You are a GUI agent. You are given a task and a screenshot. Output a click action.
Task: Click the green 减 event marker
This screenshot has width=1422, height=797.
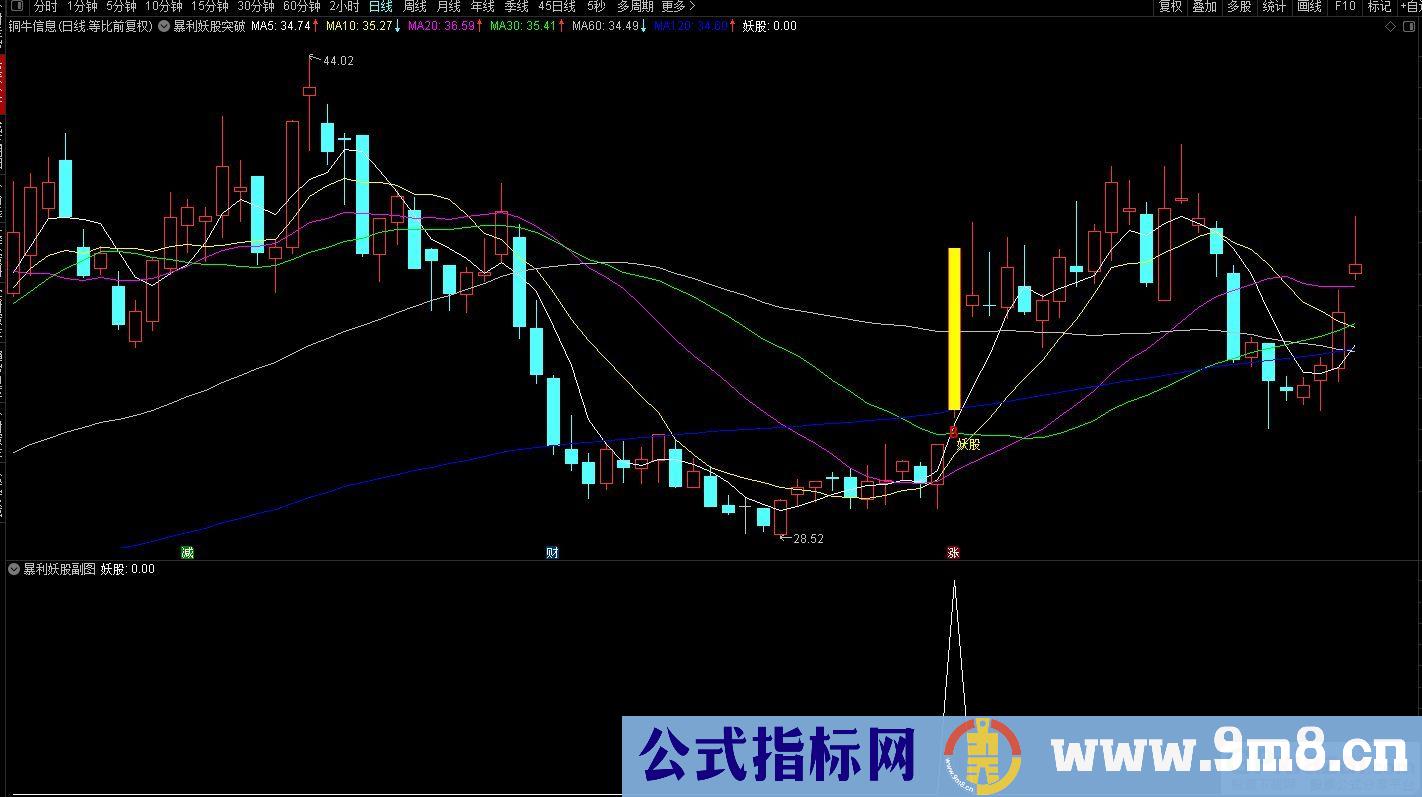[x=187, y=552]
